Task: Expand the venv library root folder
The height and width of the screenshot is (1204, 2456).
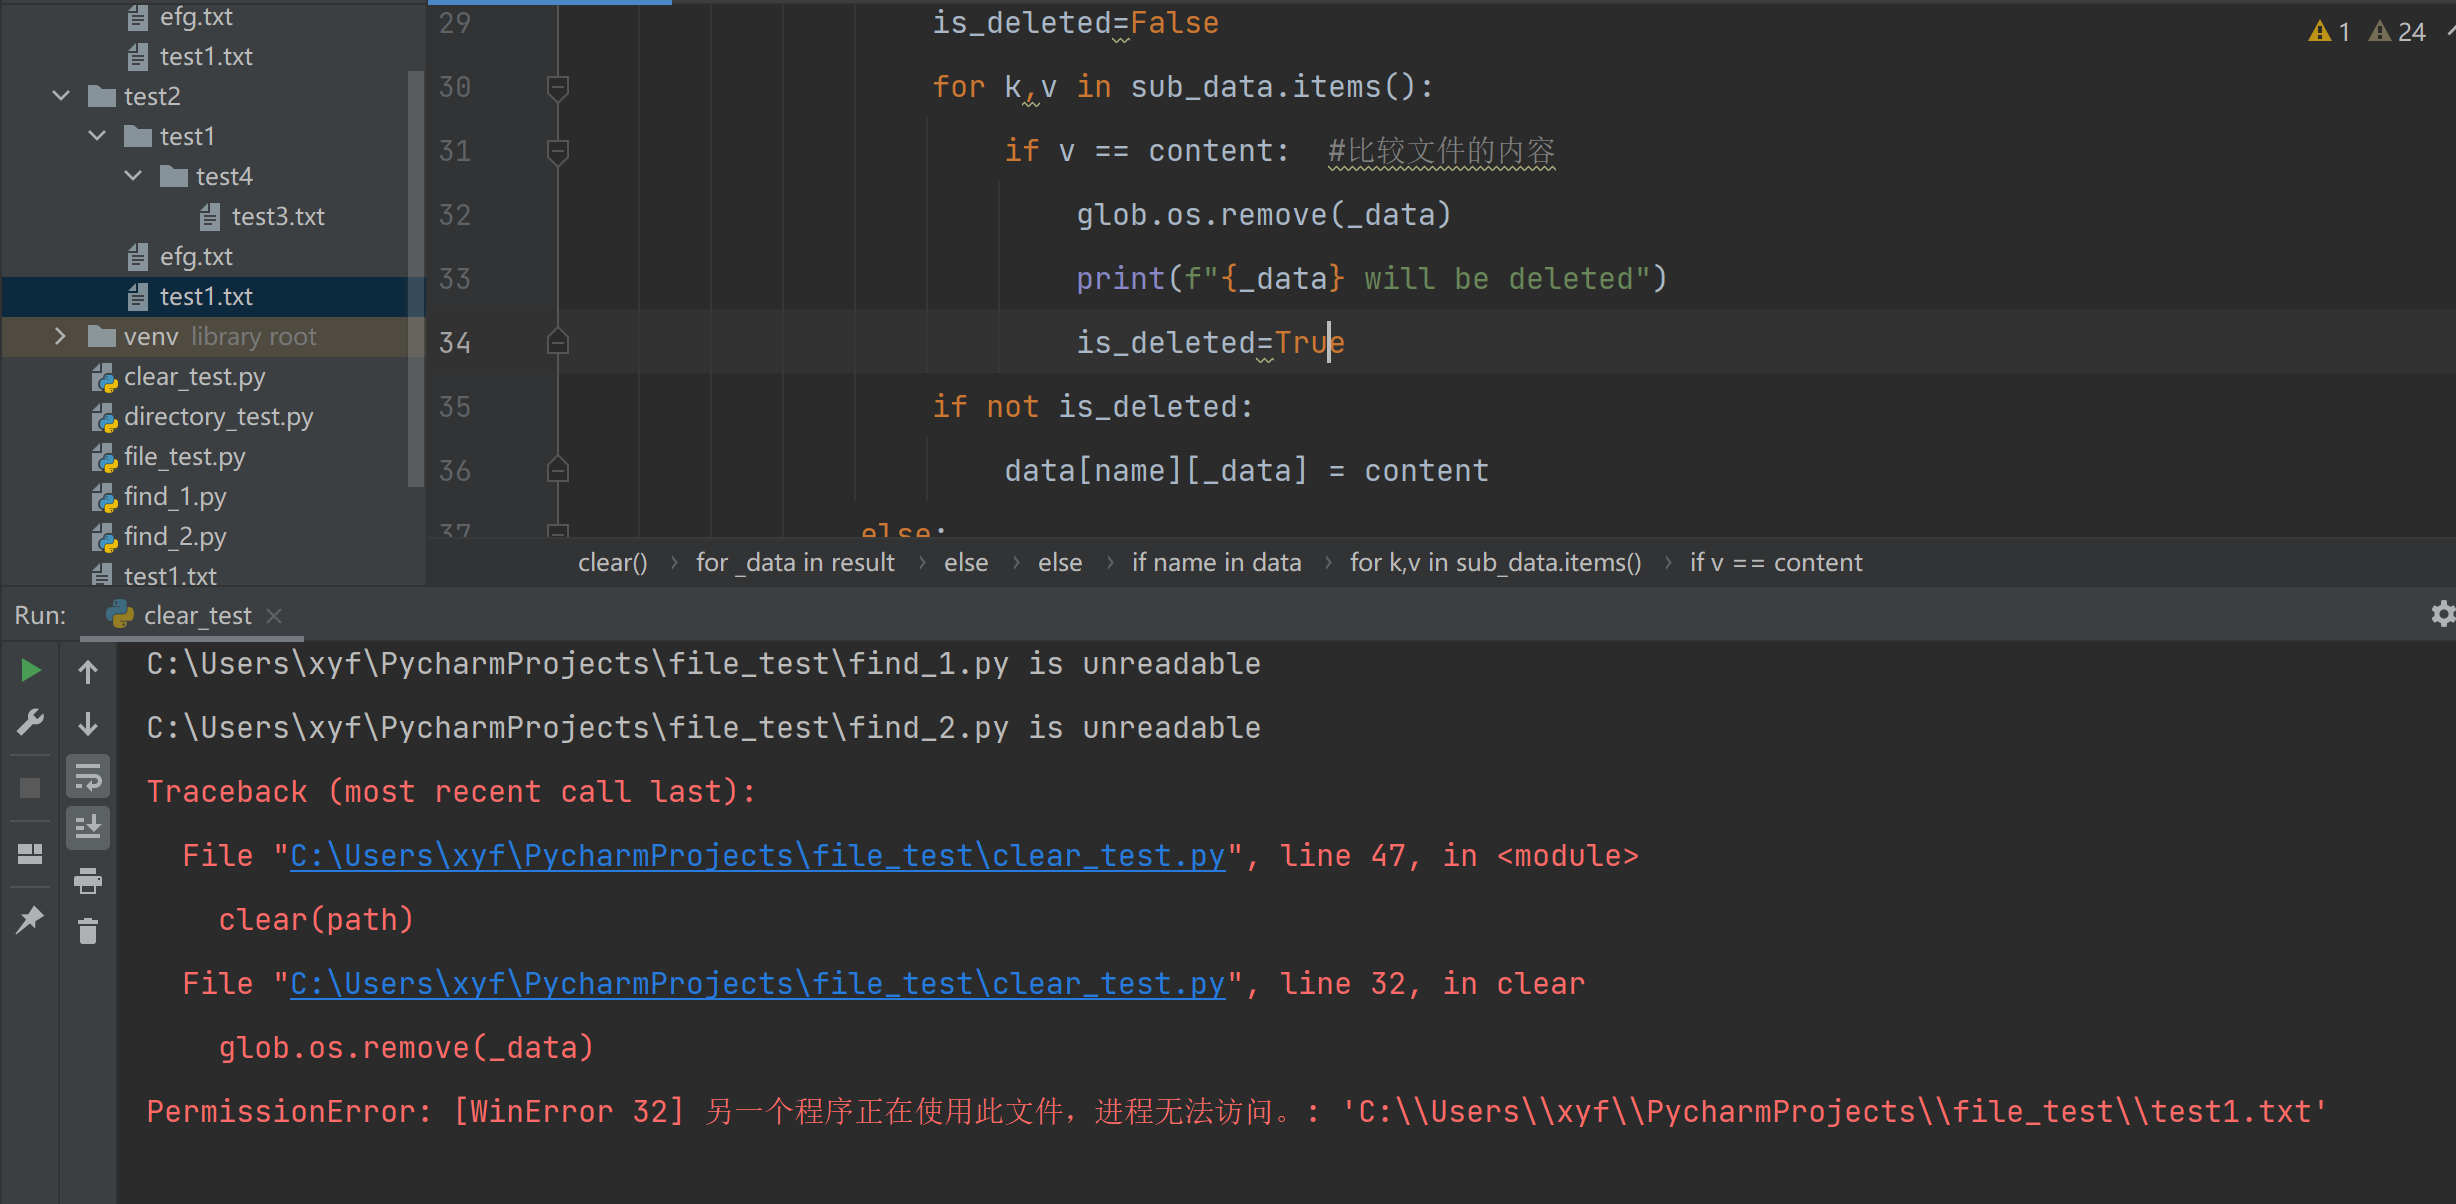Action: tap(61, 336)
